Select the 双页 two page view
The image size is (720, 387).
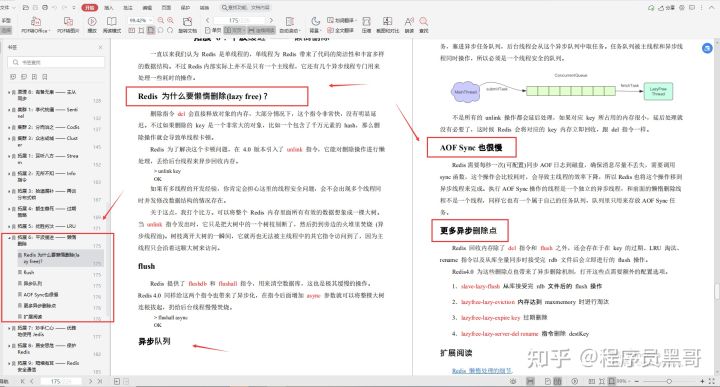coord(234,30)
